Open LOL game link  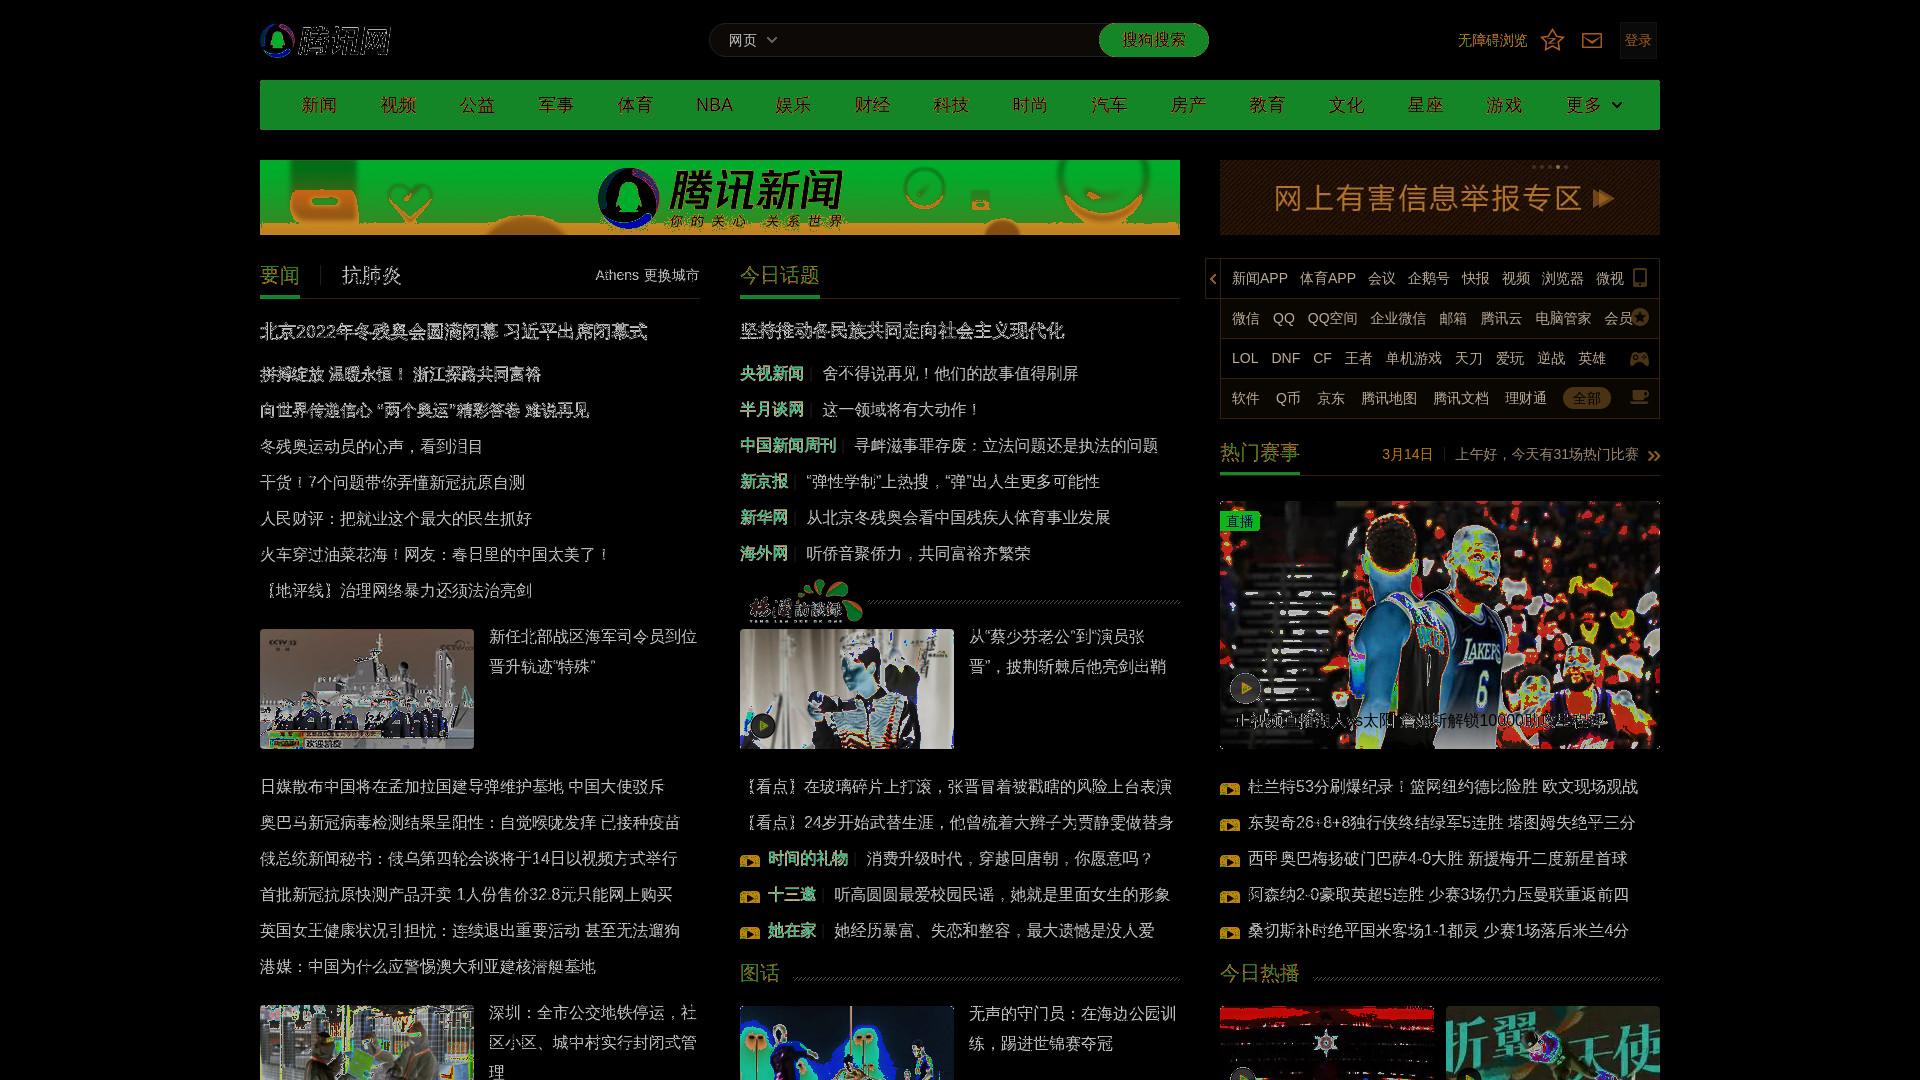(x=1245, y=358)
